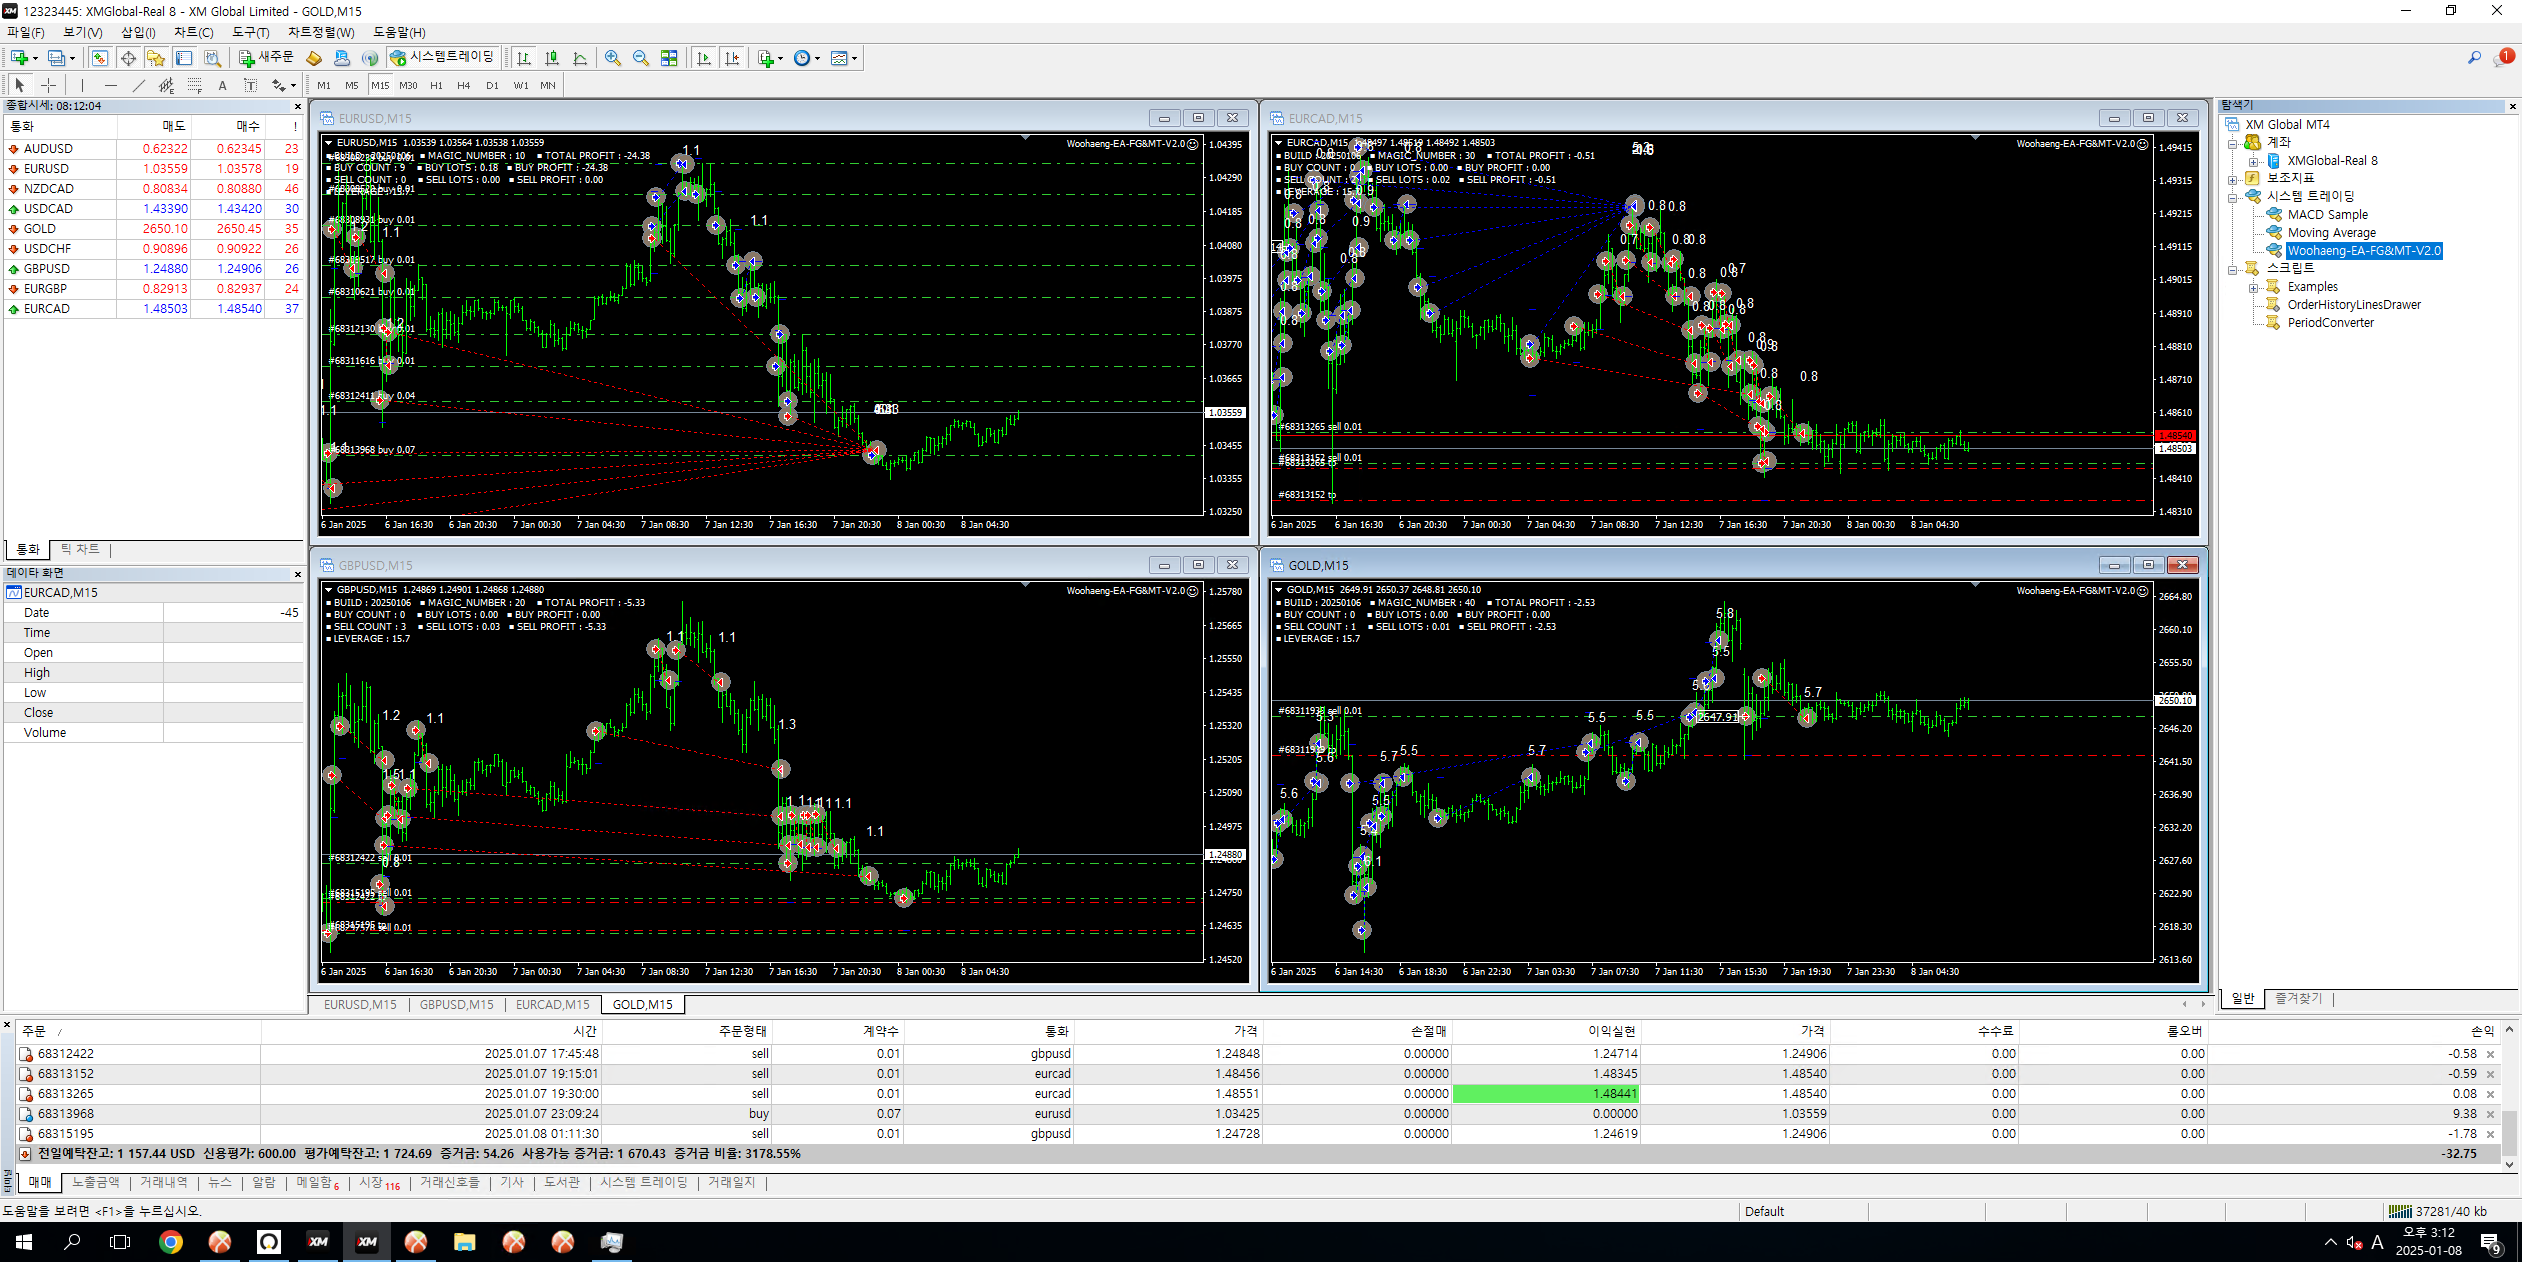
Task: Select the Fibonacci retracement drawing tool
Action: point(194,86)
